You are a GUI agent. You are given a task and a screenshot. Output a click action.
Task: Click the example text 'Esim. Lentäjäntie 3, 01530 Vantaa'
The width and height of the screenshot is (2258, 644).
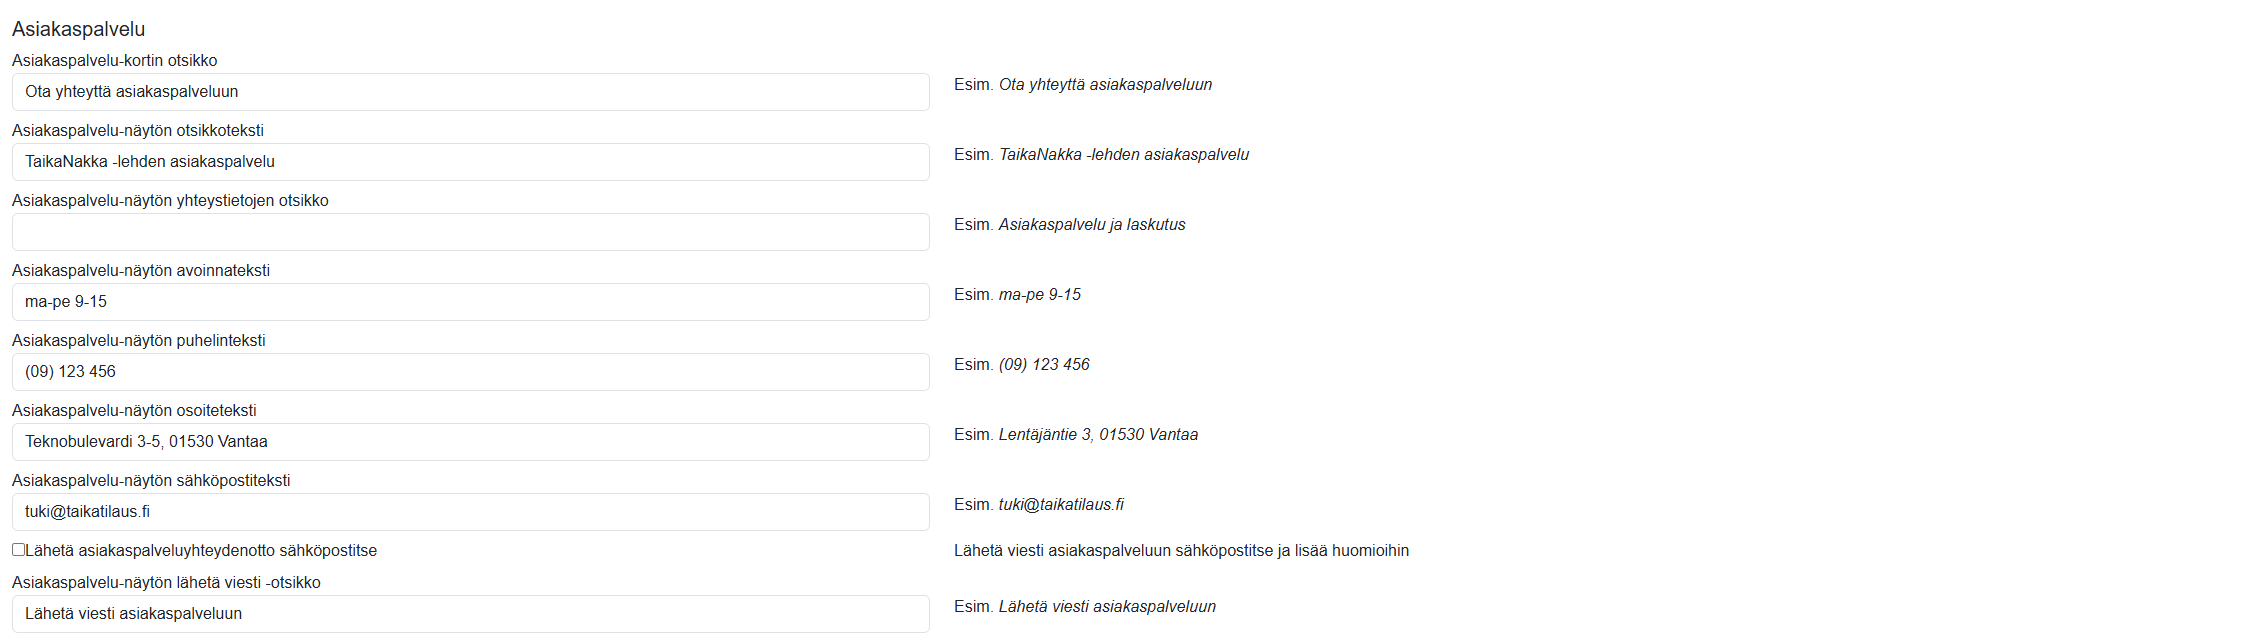click(x=1075, y=435)
